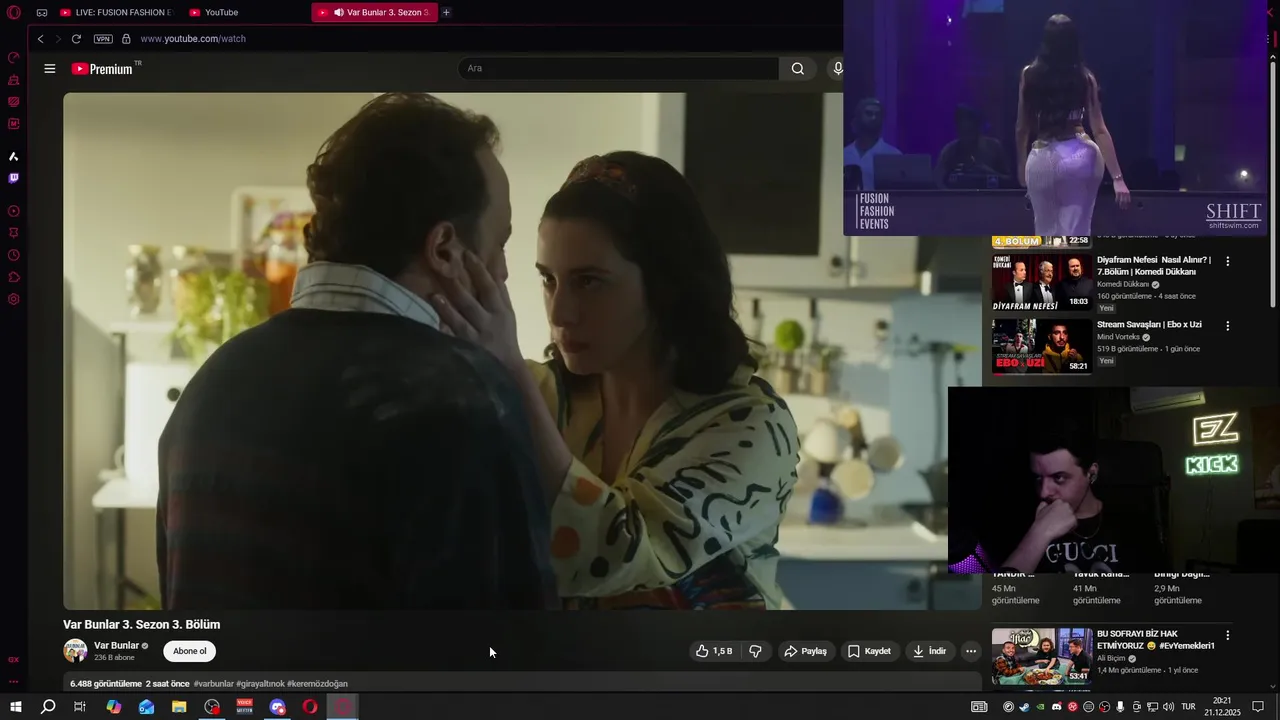Open the Player icon in sidebar

[x=14, y=211]
